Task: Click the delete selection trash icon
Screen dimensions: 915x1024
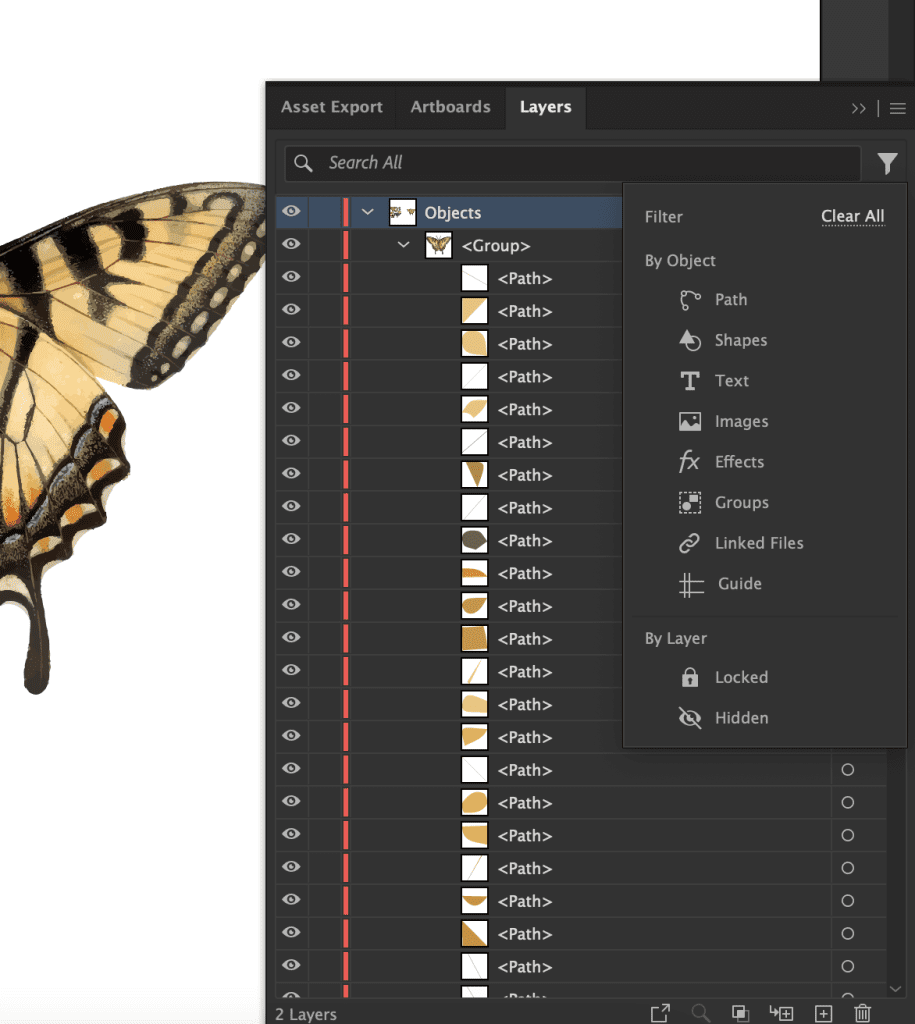Action: (863, 1013)
